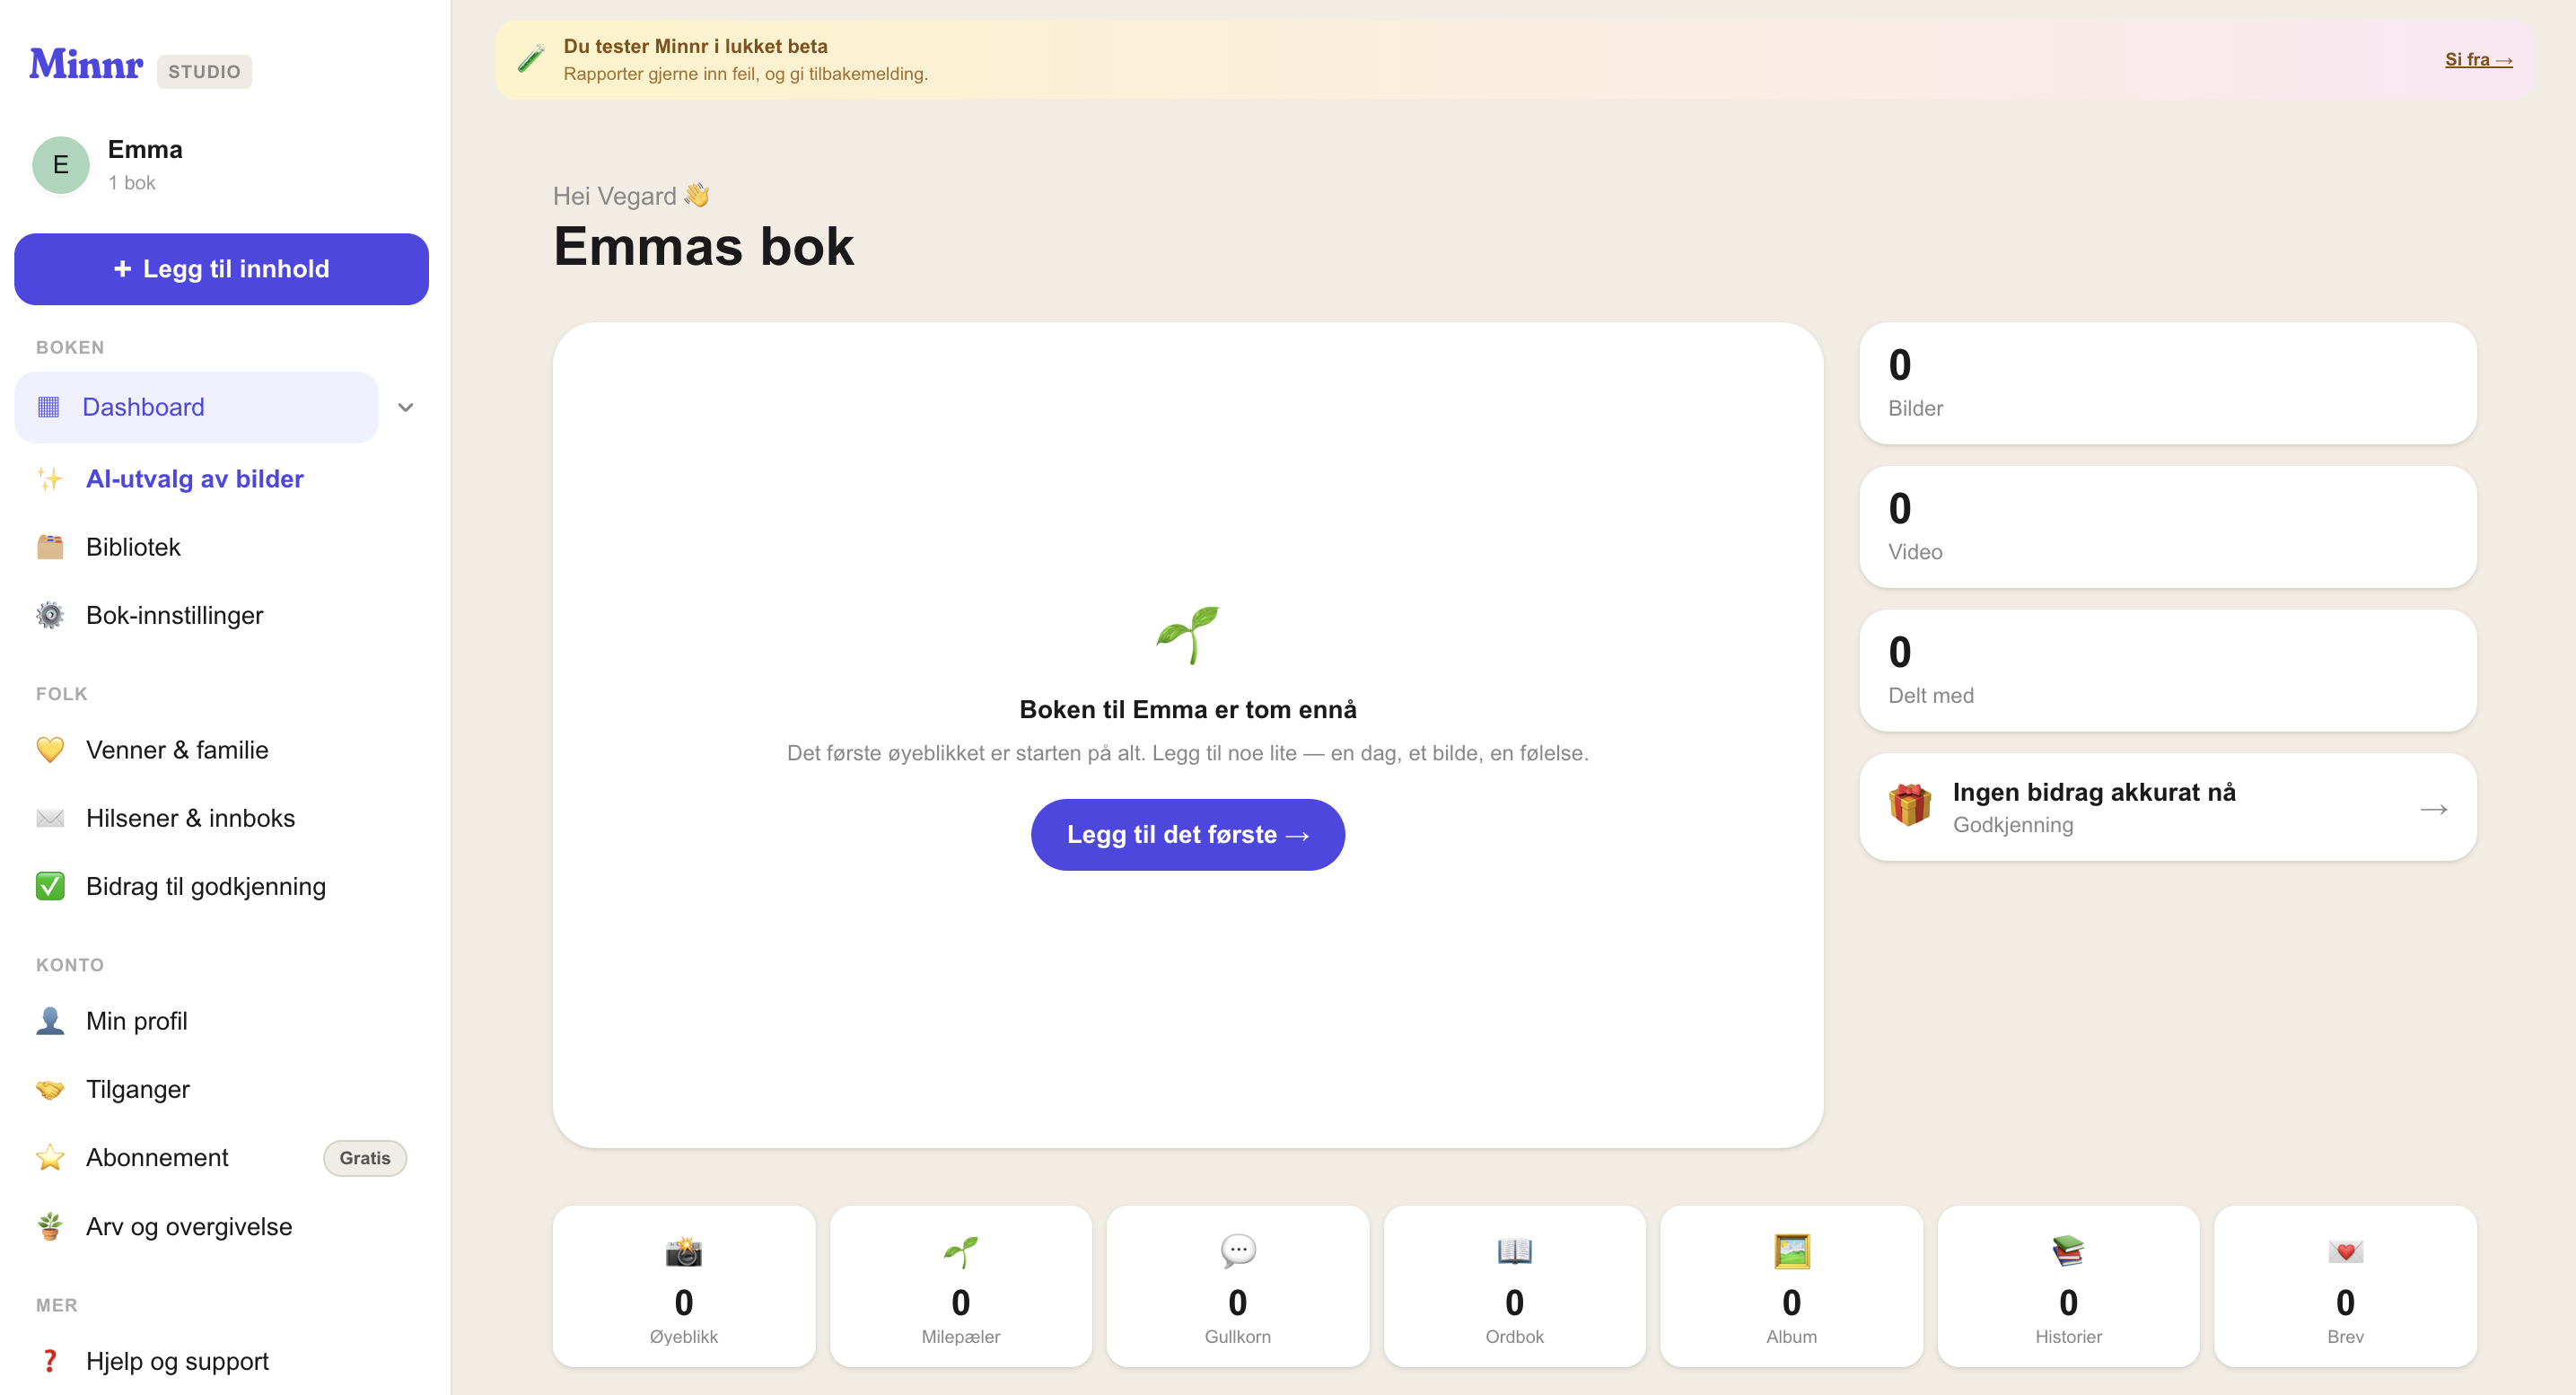Follow the Si fra link
Image resolution: width=2576 pixels, height=1395 pixels.
tap(2479, 60)
